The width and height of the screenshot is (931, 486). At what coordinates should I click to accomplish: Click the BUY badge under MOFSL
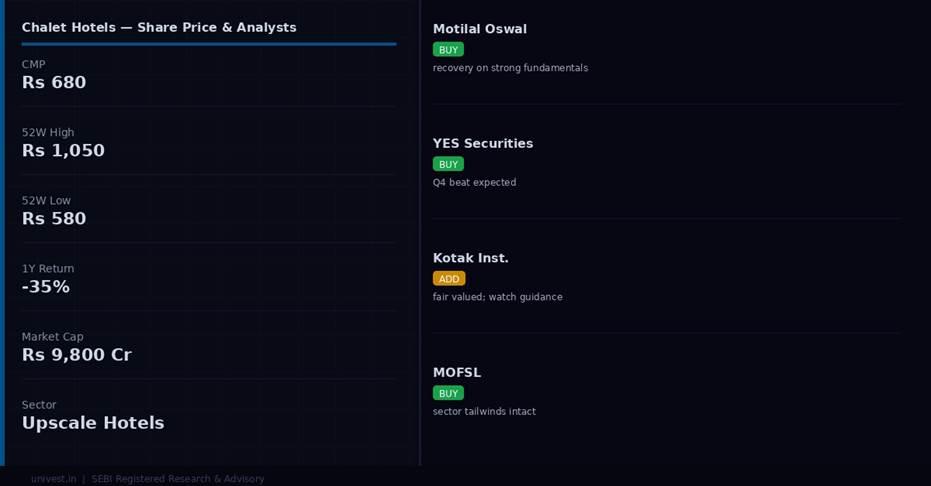[x=448, y=393]
